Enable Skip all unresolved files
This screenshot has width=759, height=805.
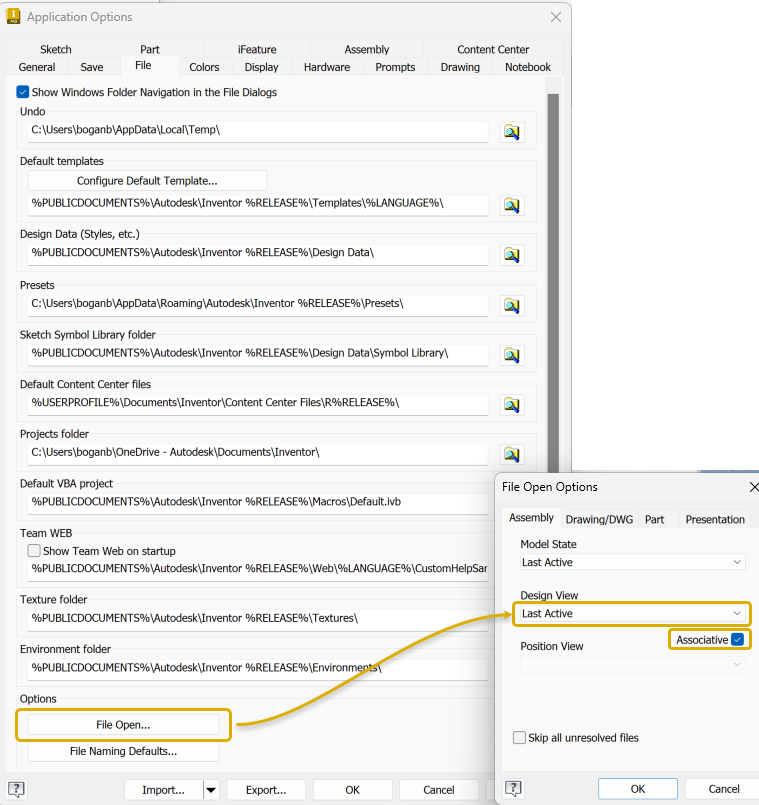pyautogui.click(x=519, y=738)
